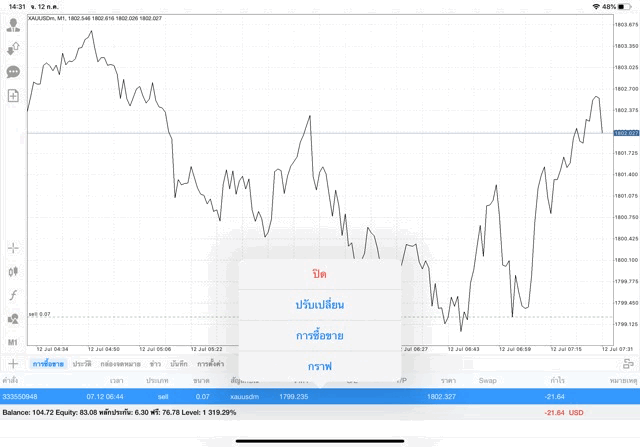Open the indicators function icon
The width and height of the screenshot is (640, 447).
click(x=14, y=295)
